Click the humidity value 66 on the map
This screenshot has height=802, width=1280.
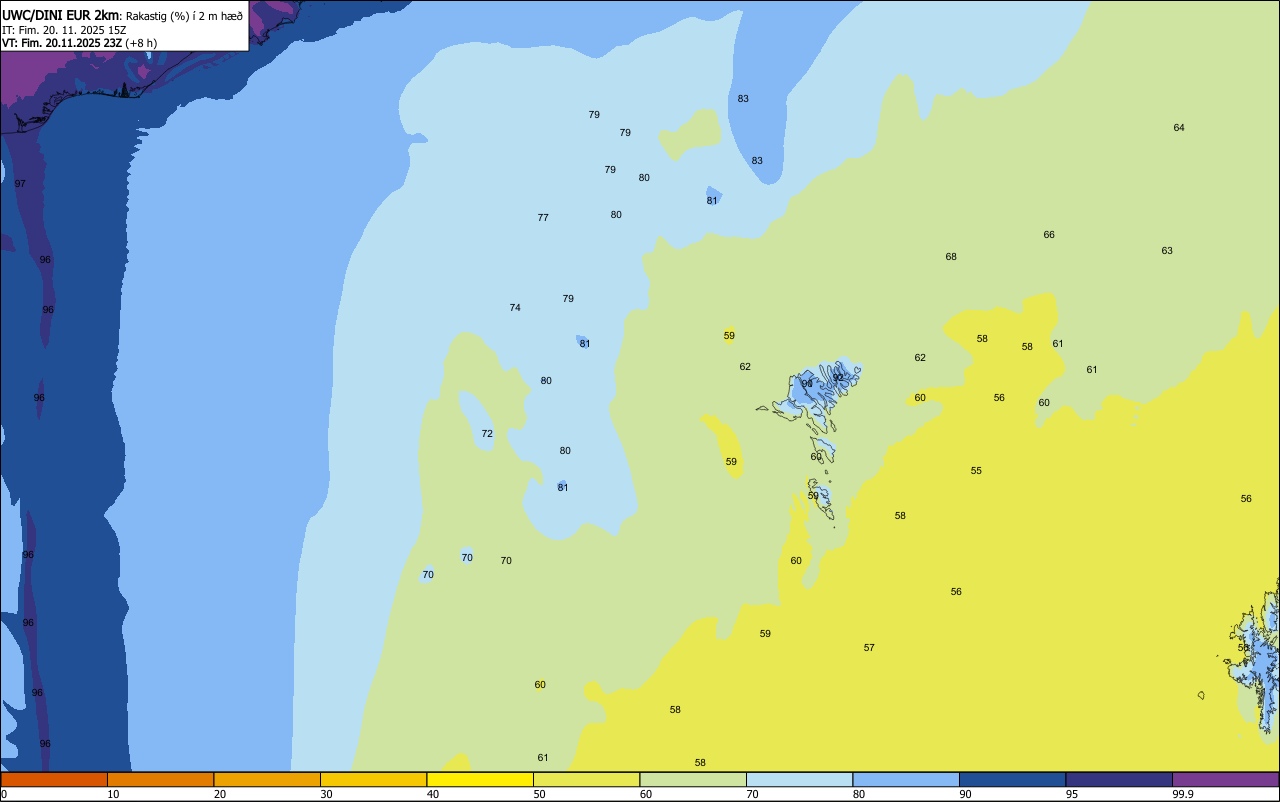coord(1049,235)
